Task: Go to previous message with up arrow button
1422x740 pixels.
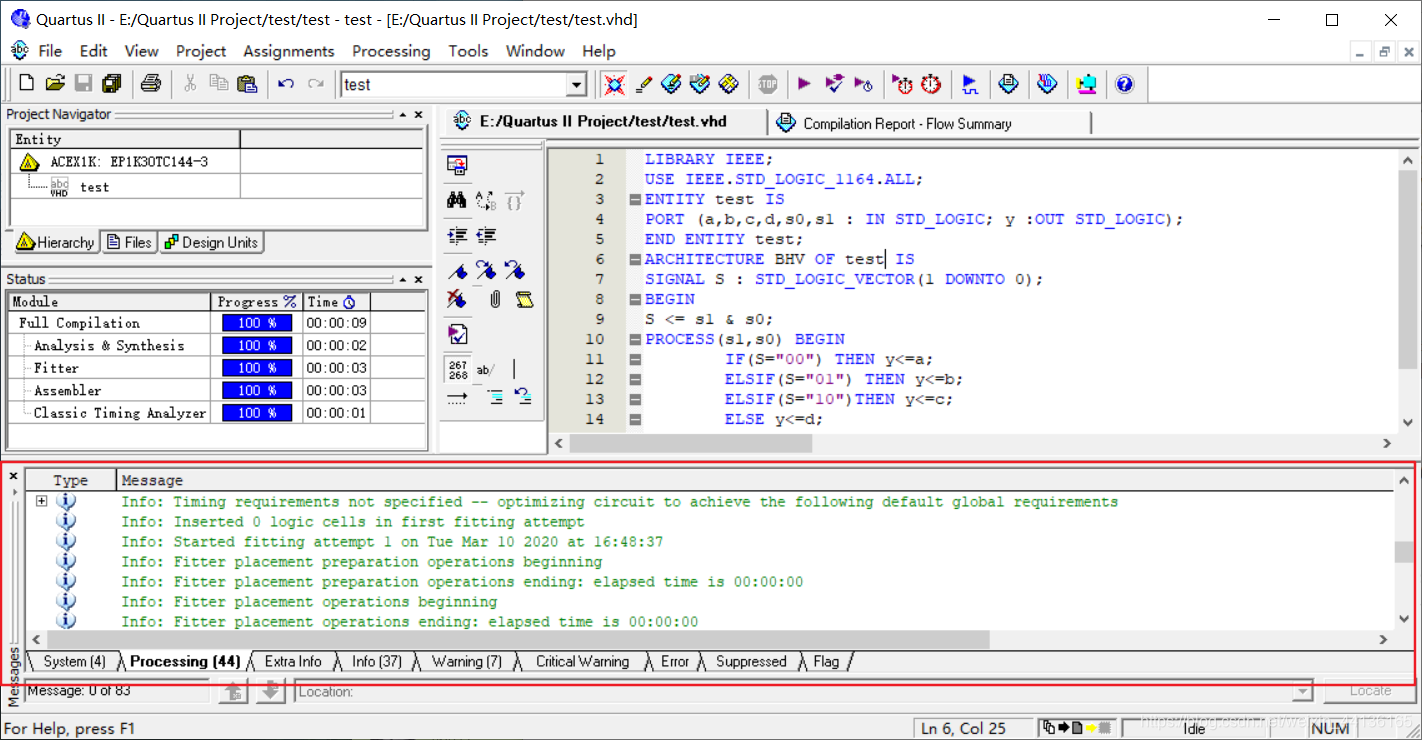Action: coord(234,691)
